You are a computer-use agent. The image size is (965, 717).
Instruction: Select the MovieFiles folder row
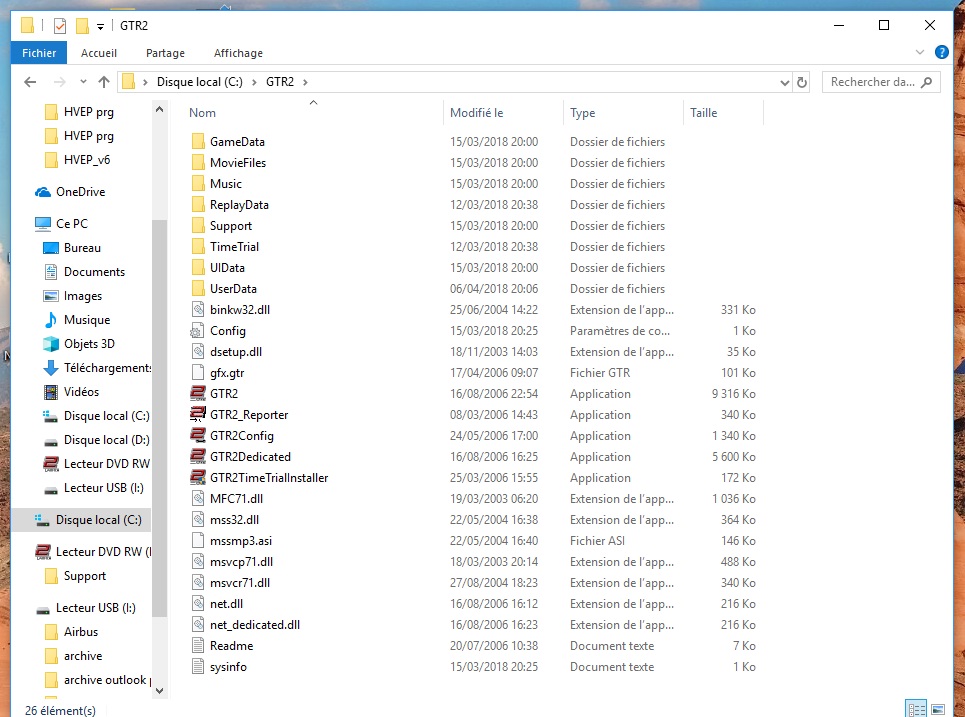pyautogui.click(x=474, y=162)
